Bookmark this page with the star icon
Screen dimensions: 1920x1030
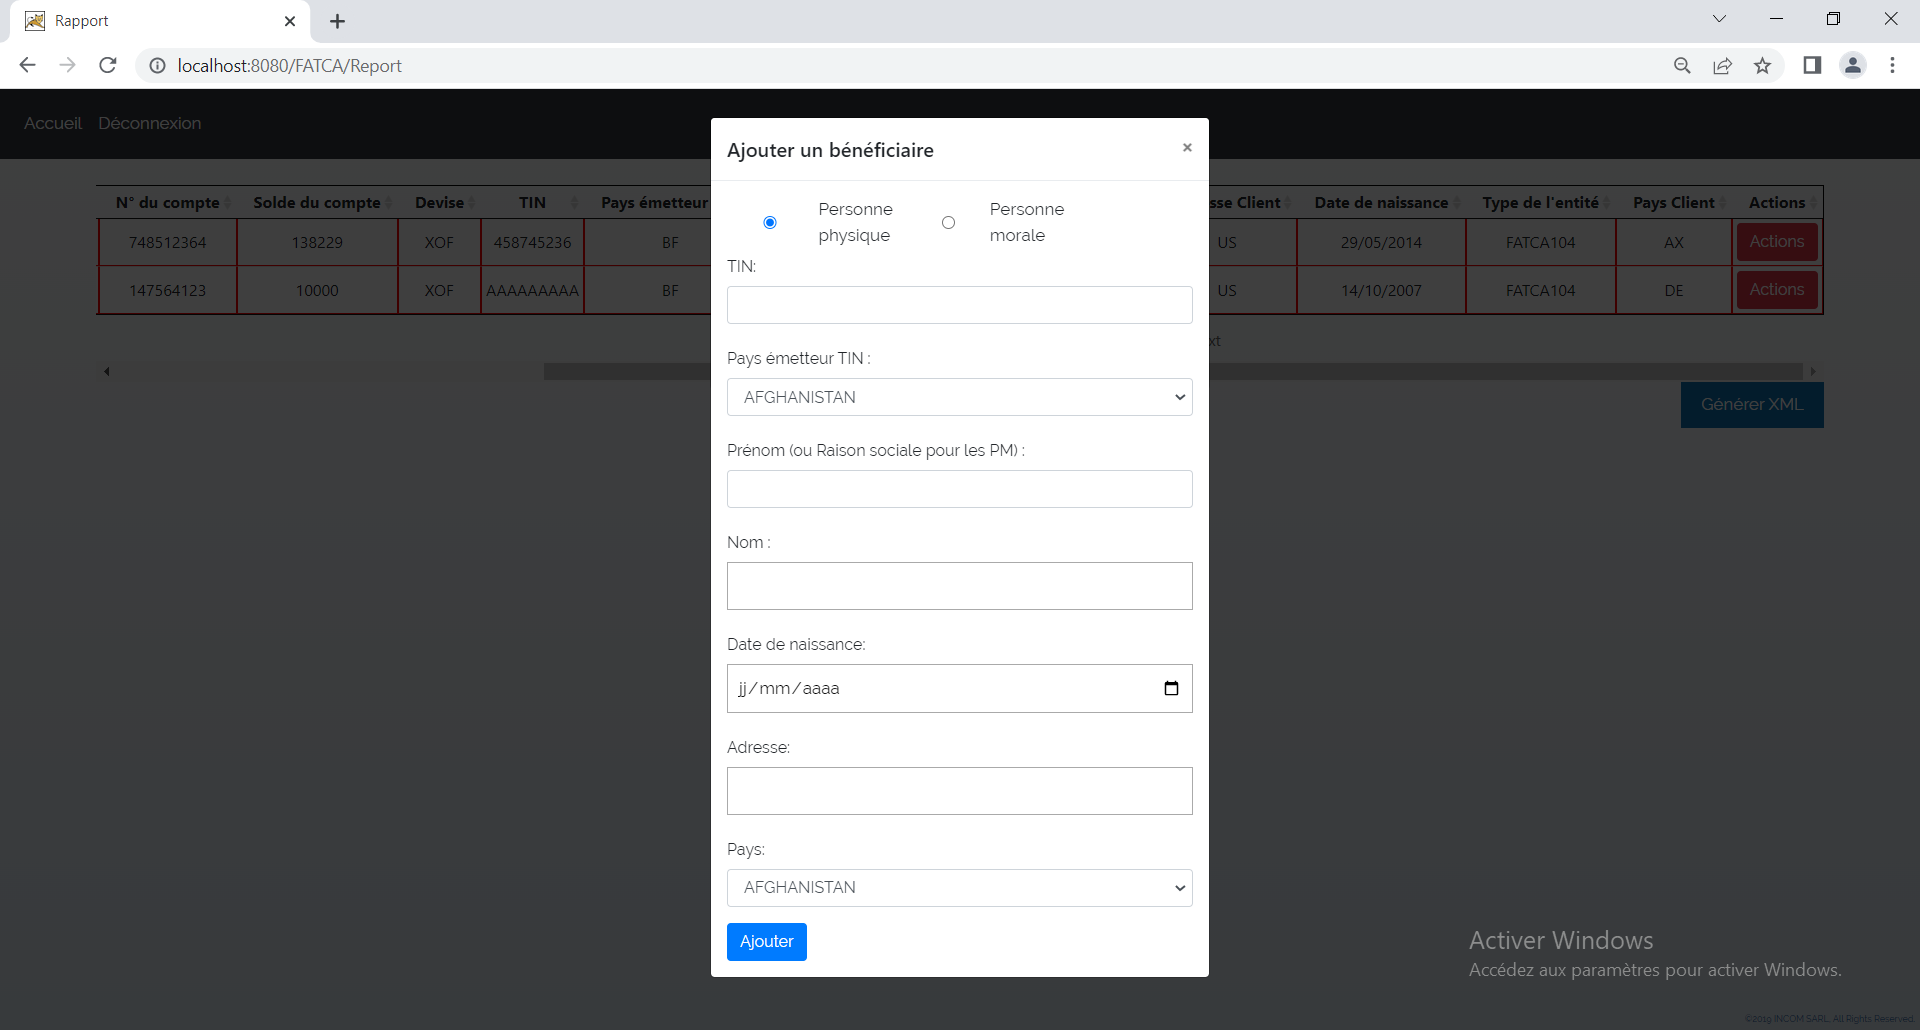pos(1762,66)
